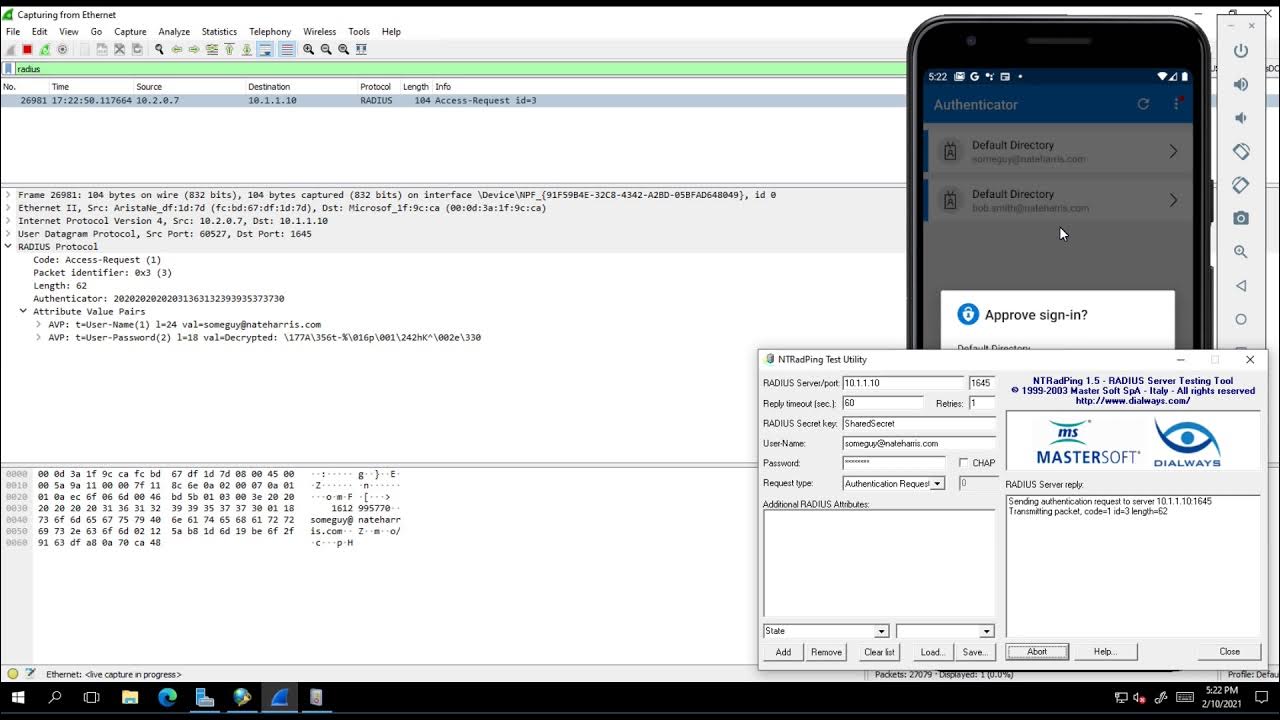Expand the User-Password AVP row
Screen dimensions: 1280x720
tap(39, 337)
